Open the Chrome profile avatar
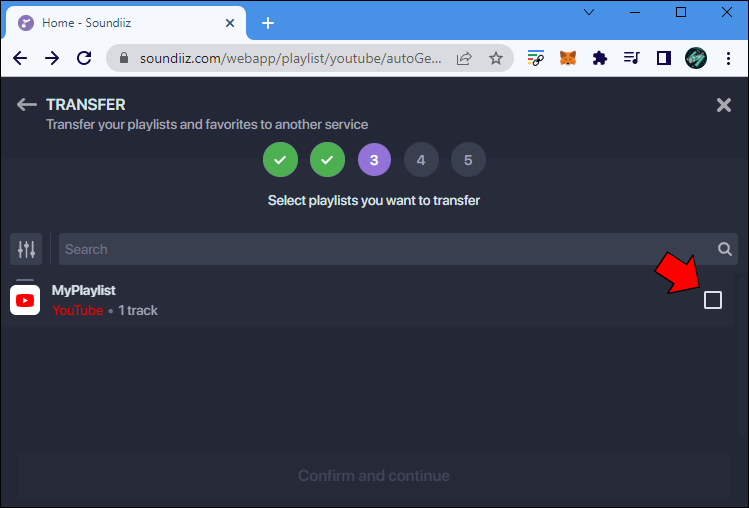 click(x=696, y=58)
